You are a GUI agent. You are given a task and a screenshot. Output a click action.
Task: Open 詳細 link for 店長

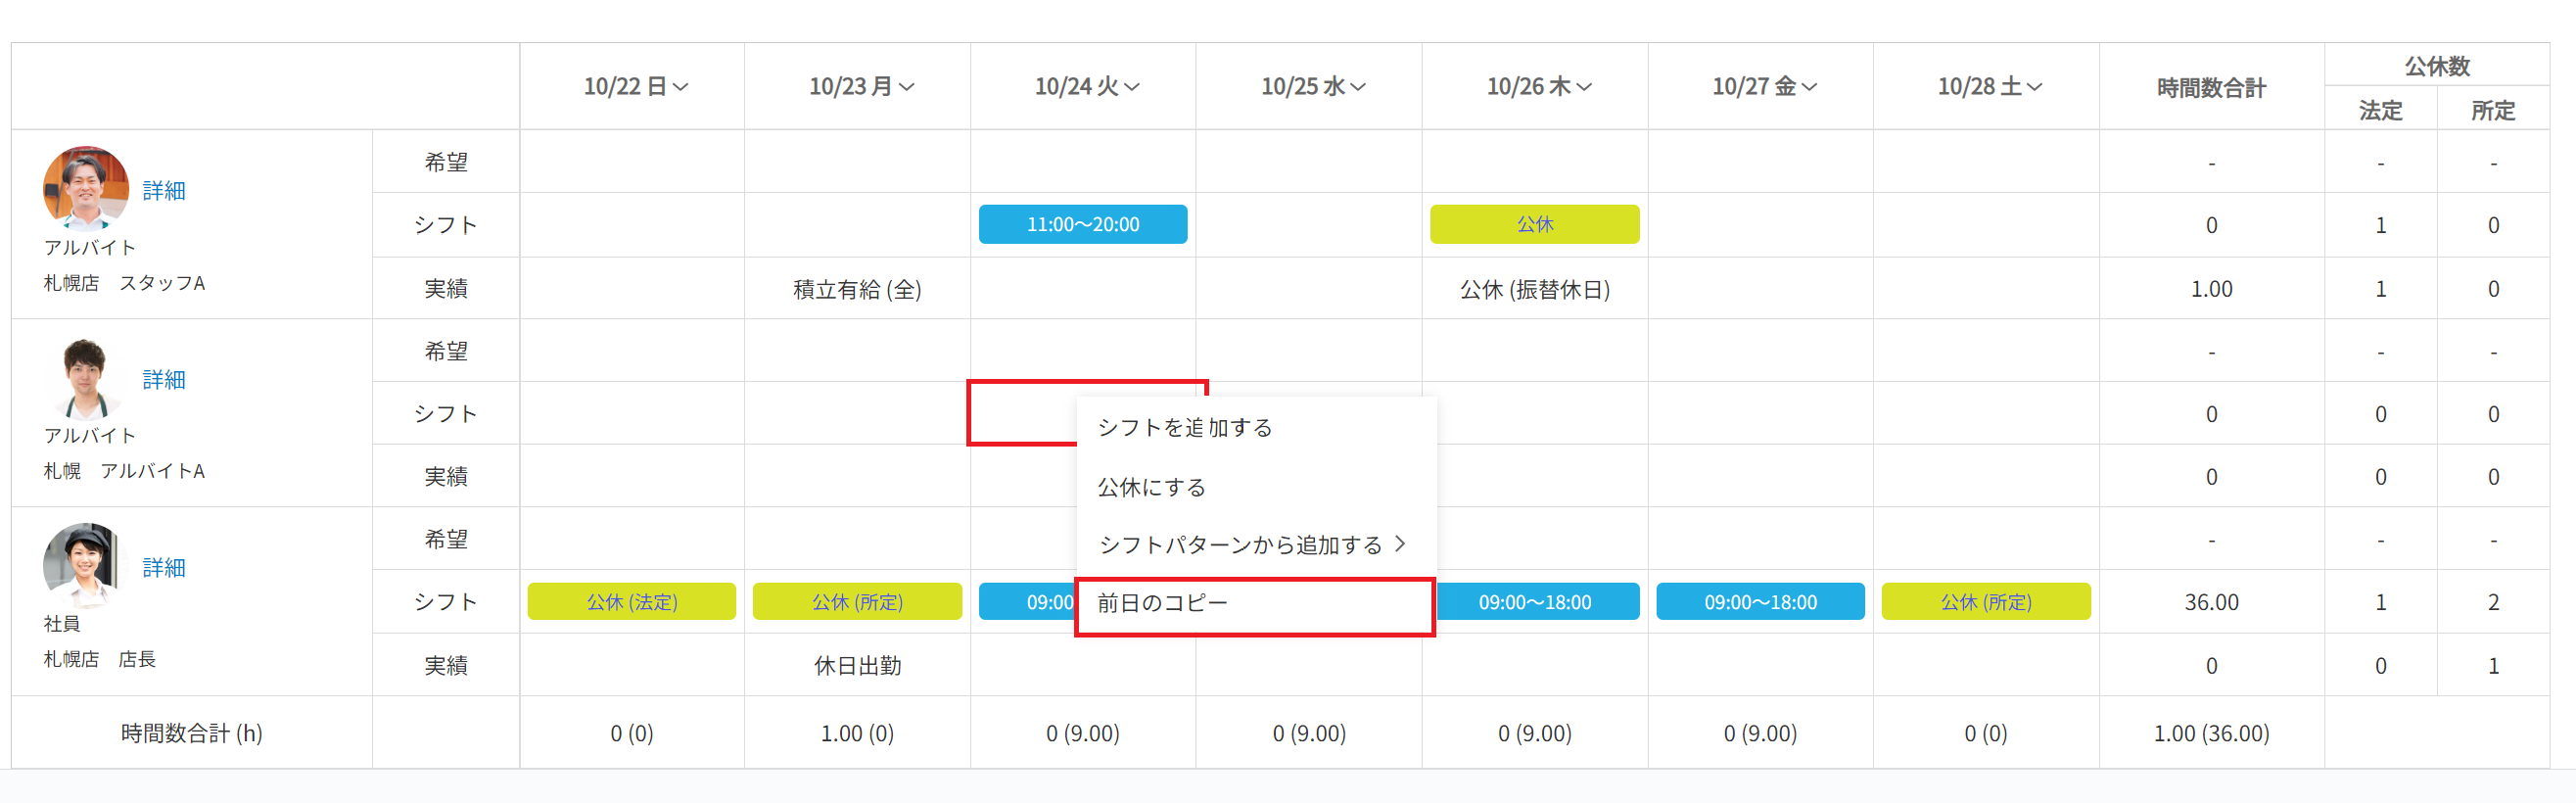164,568
